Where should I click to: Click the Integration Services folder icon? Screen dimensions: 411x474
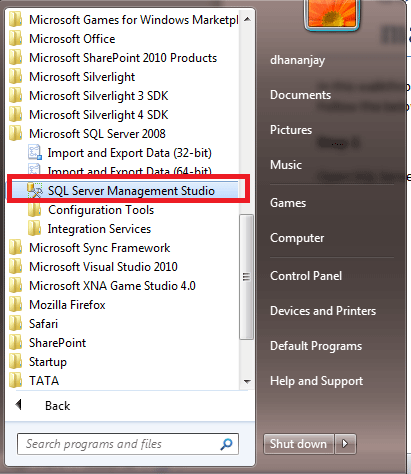[x=35, y=229]
